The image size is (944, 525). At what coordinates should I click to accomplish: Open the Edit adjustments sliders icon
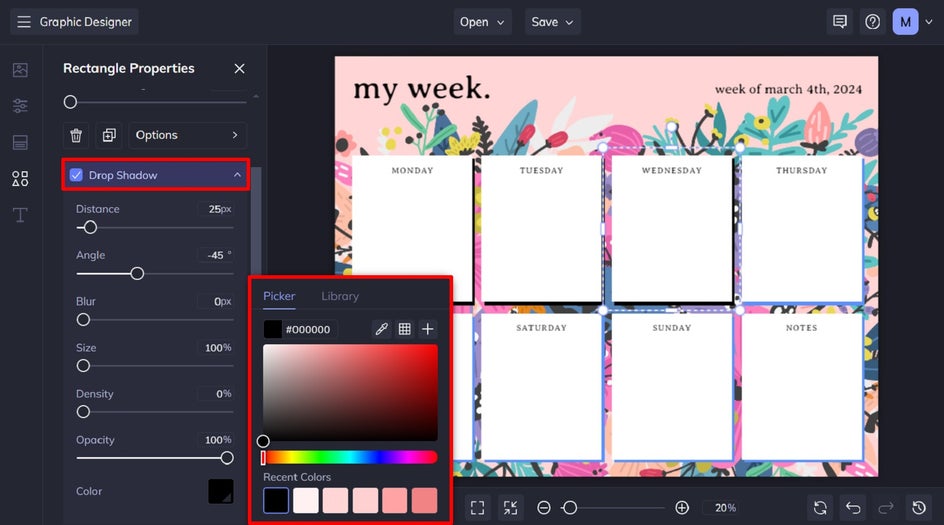[x=20, y=106]
